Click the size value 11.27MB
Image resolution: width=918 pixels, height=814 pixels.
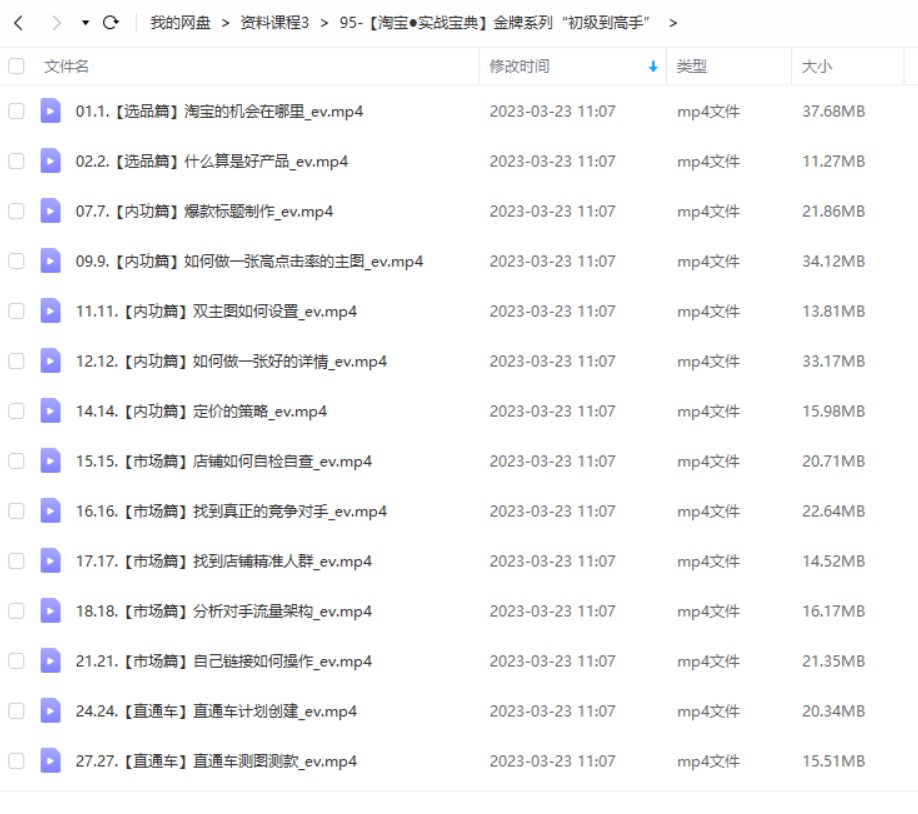(x=833, y=161)
